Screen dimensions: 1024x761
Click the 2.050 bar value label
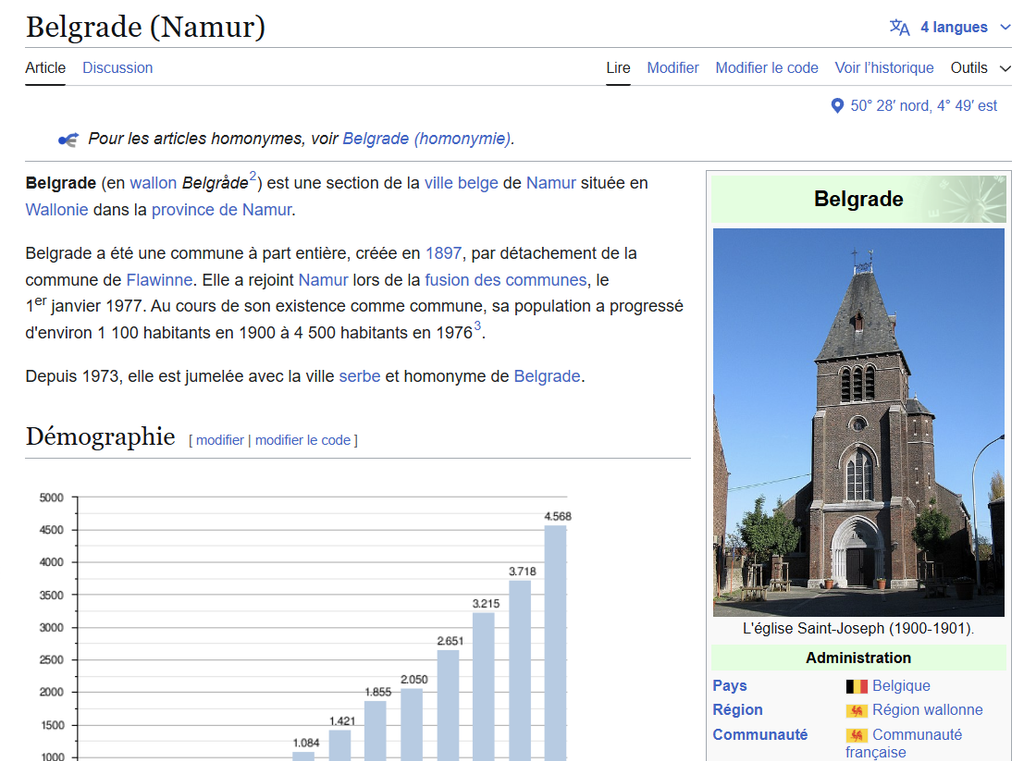tap(414, 680)
